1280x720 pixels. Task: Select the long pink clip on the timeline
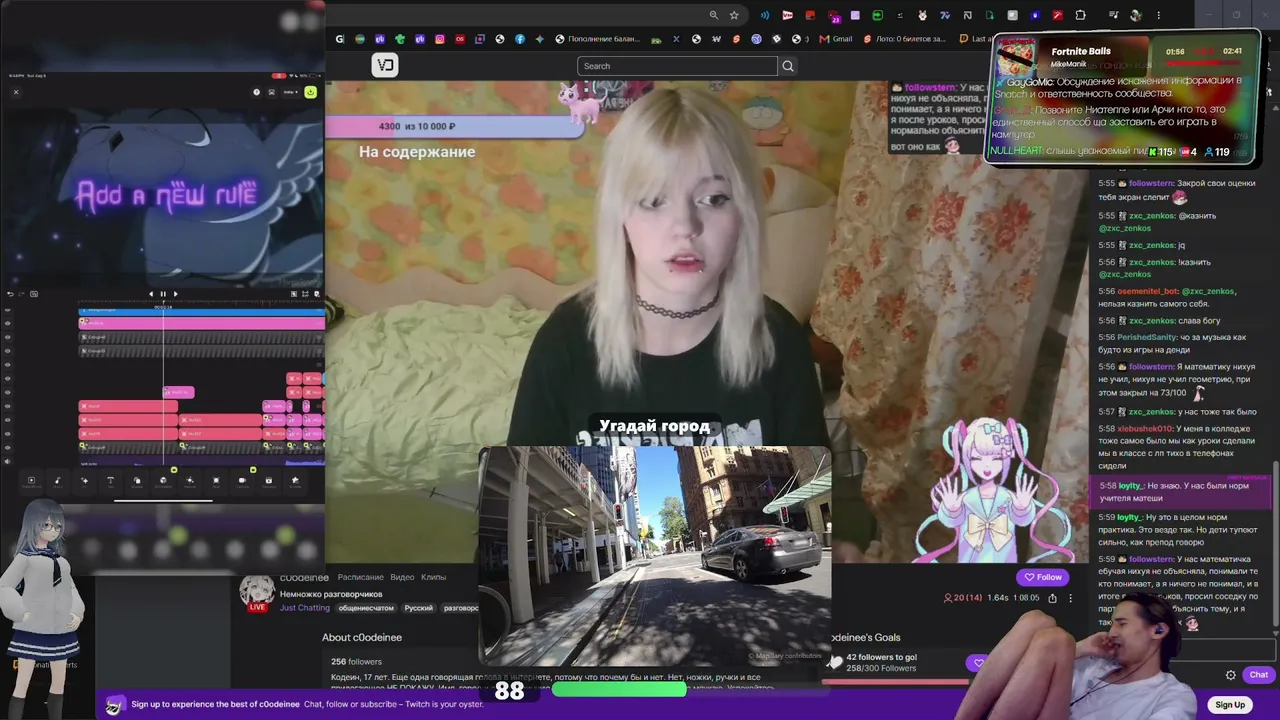tap(202, 323)
